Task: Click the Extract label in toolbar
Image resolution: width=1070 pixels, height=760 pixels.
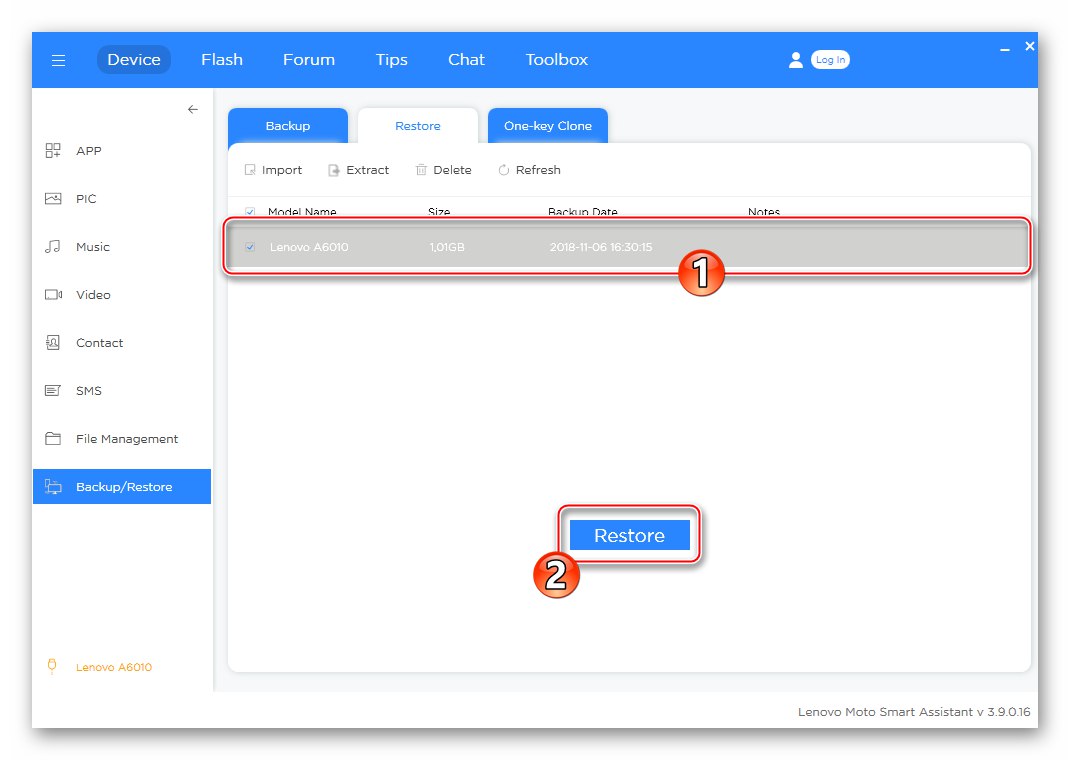Action: coord(368,170)
